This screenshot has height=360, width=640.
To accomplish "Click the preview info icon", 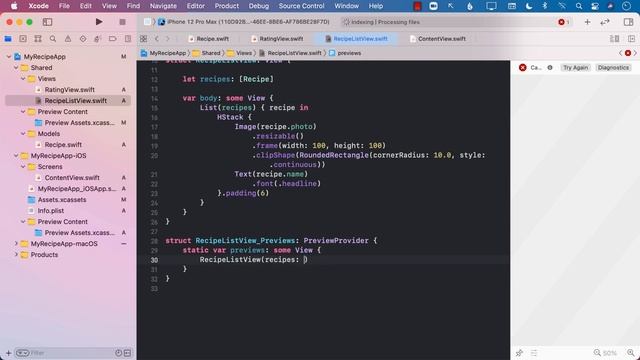I will [550, 67].
